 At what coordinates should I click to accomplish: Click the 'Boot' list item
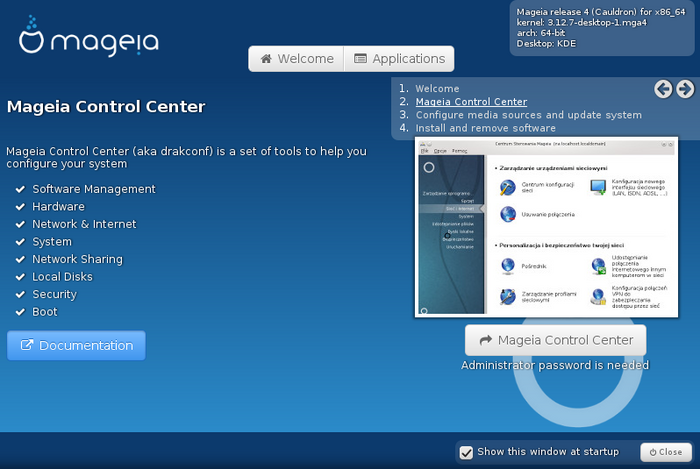click(45, 312)
